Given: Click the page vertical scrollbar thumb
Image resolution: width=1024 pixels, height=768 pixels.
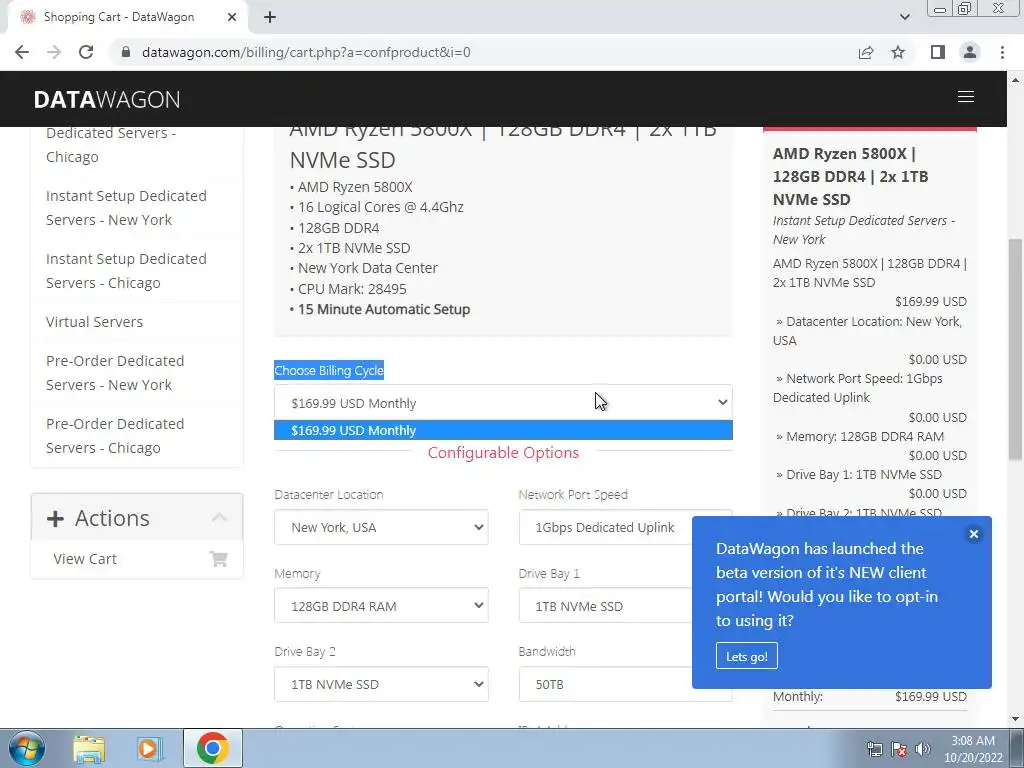Looking at the screenshot, I should click(1016, 349).
